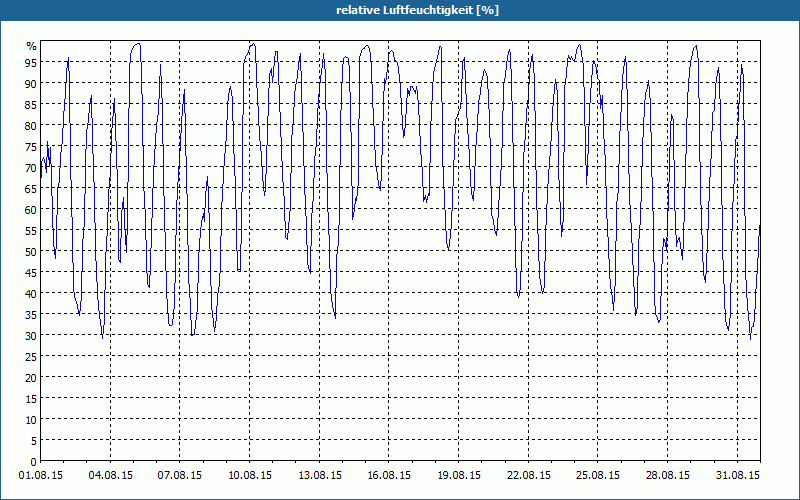This screenshot has width=800, height=500.
Task: Select the date label '19.08.15'
Action: 459,475
